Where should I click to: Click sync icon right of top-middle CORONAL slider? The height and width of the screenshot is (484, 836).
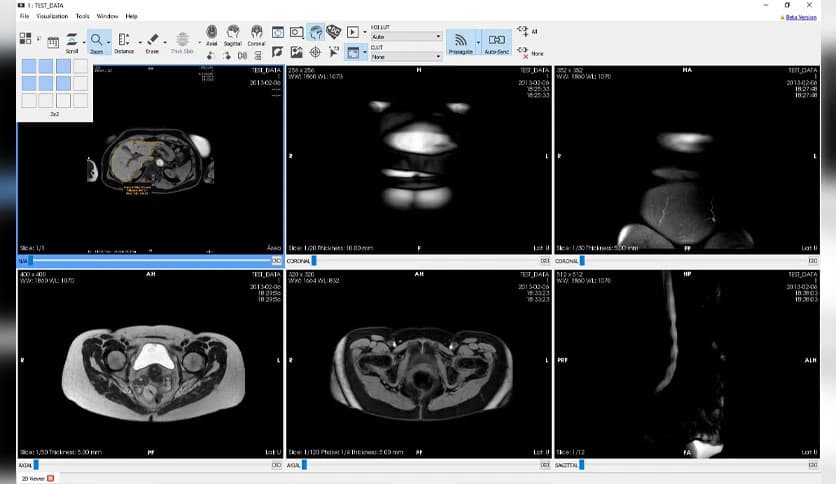545,261
